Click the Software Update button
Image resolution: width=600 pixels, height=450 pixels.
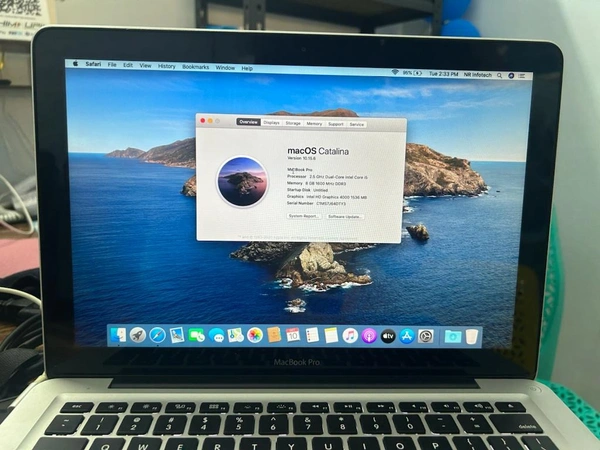click(x=345, y=216)
